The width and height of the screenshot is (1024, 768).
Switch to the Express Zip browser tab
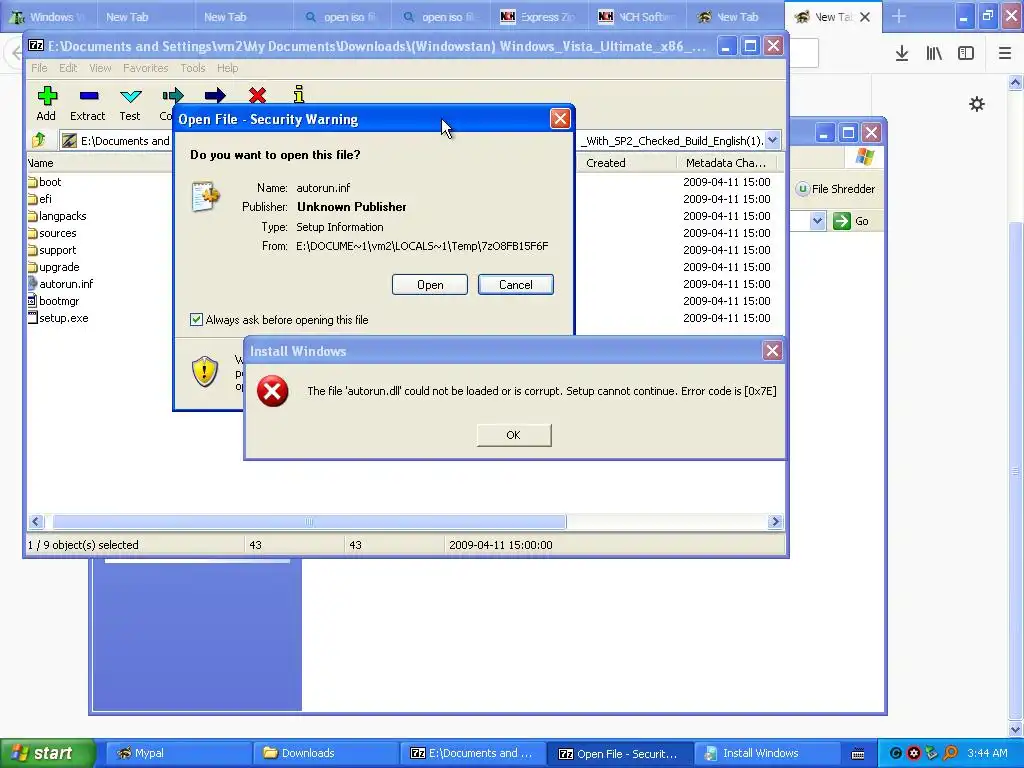(538, 17)
